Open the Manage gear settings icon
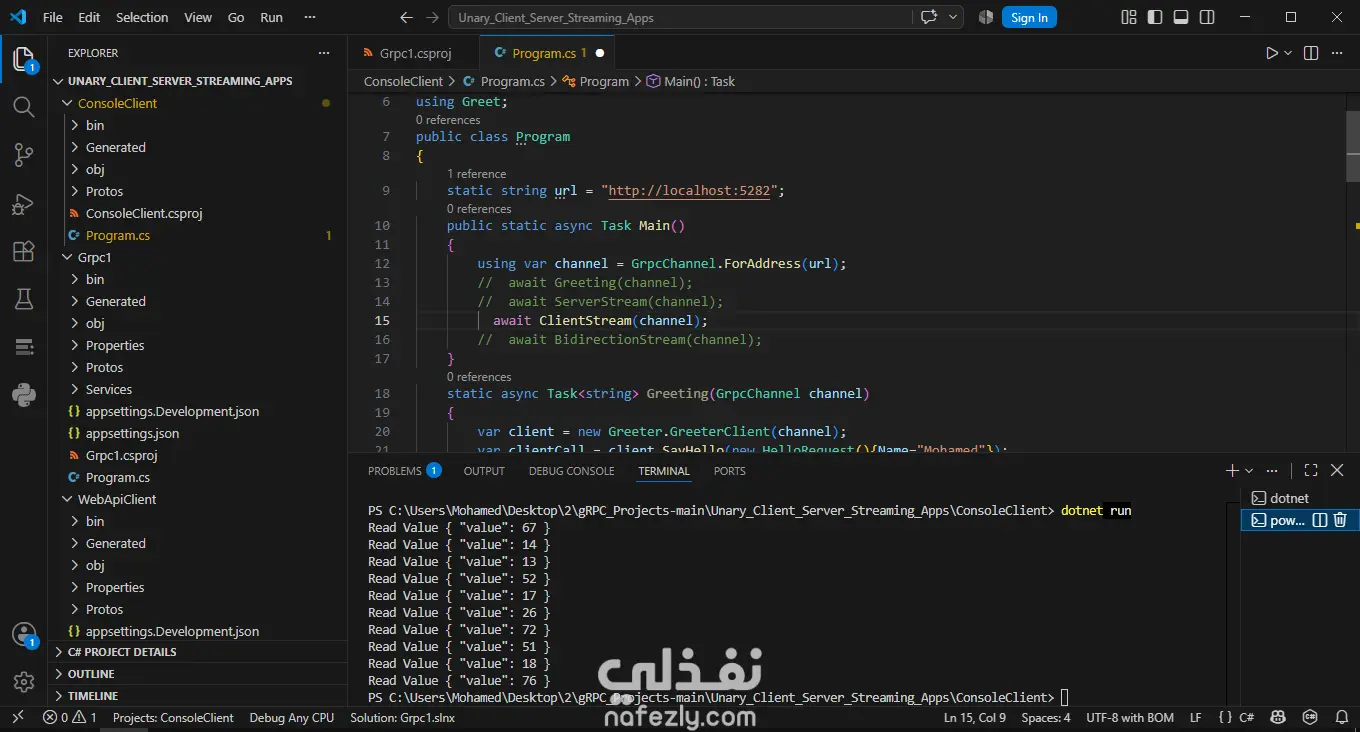This screenshot has height=732, width=1360. pyautogui.click(x=24, y=682)
